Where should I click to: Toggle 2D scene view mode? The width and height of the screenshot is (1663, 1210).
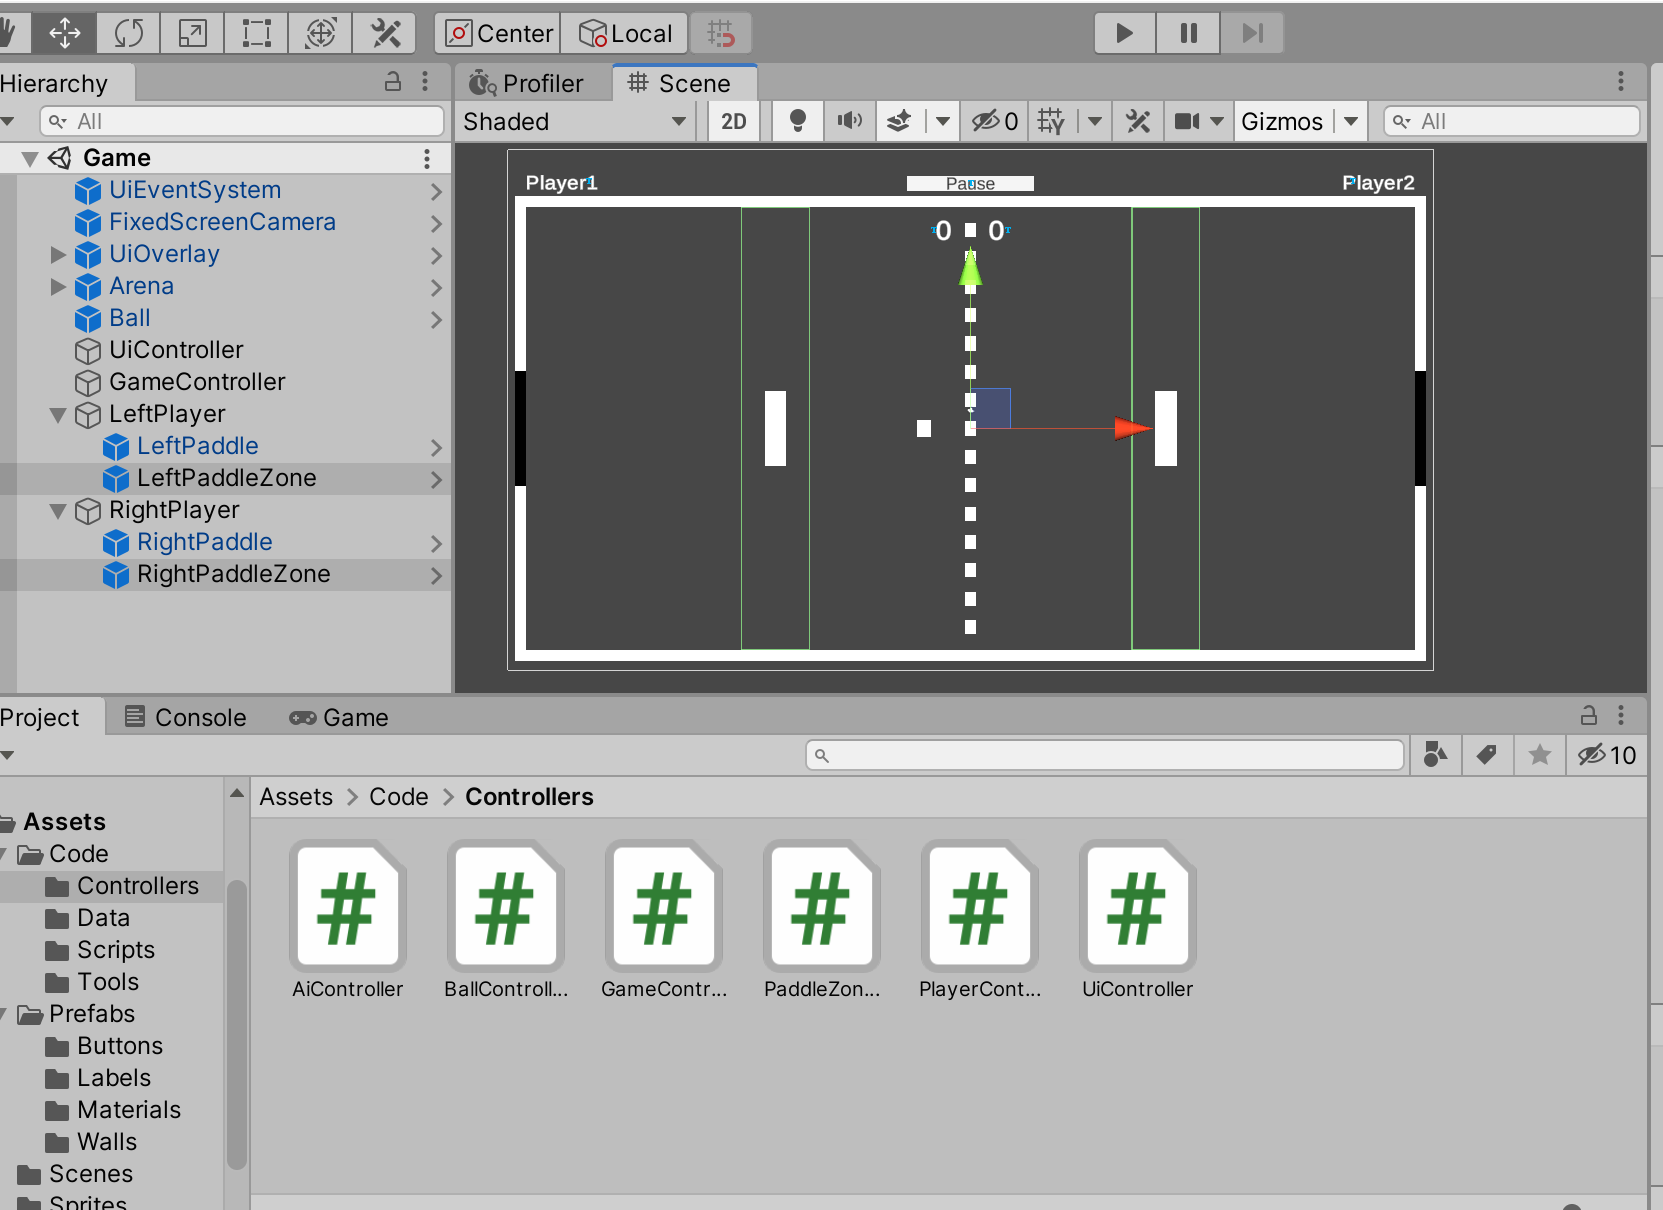coord(733,121)
